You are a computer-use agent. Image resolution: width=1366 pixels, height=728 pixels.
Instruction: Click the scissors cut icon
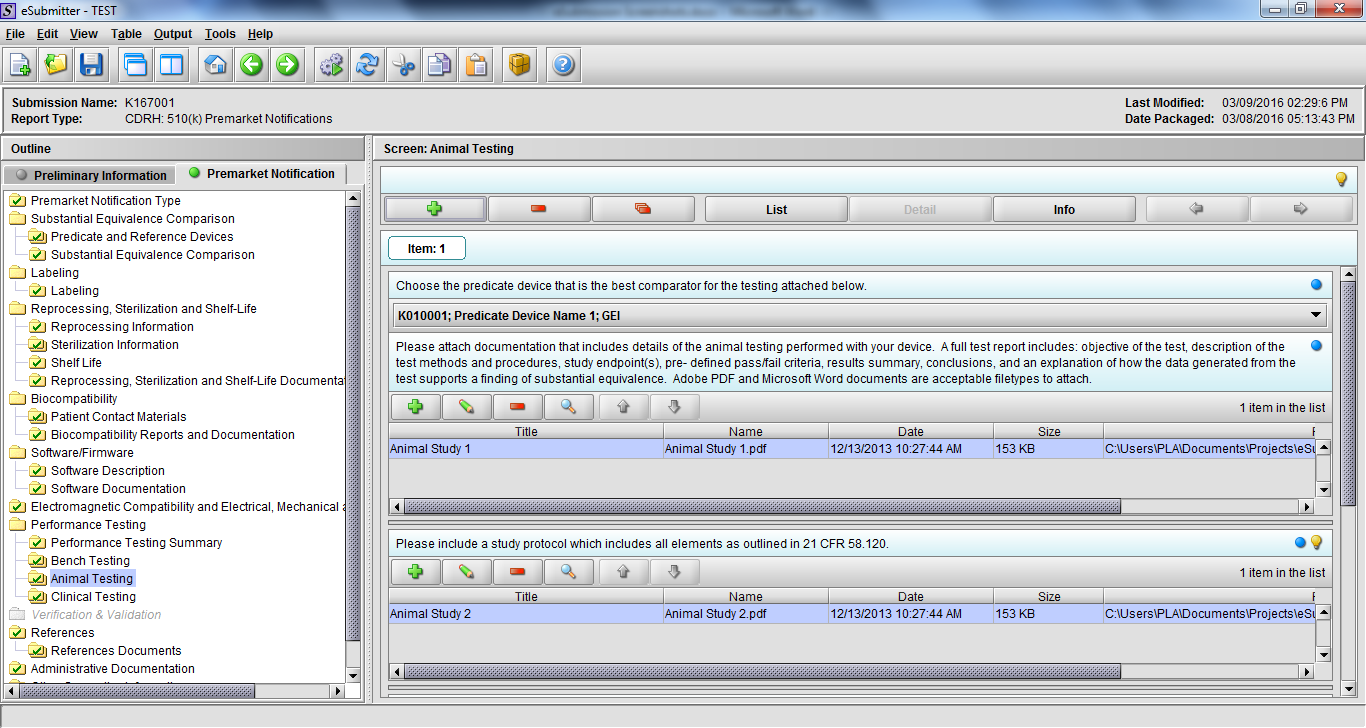point(403,66)
